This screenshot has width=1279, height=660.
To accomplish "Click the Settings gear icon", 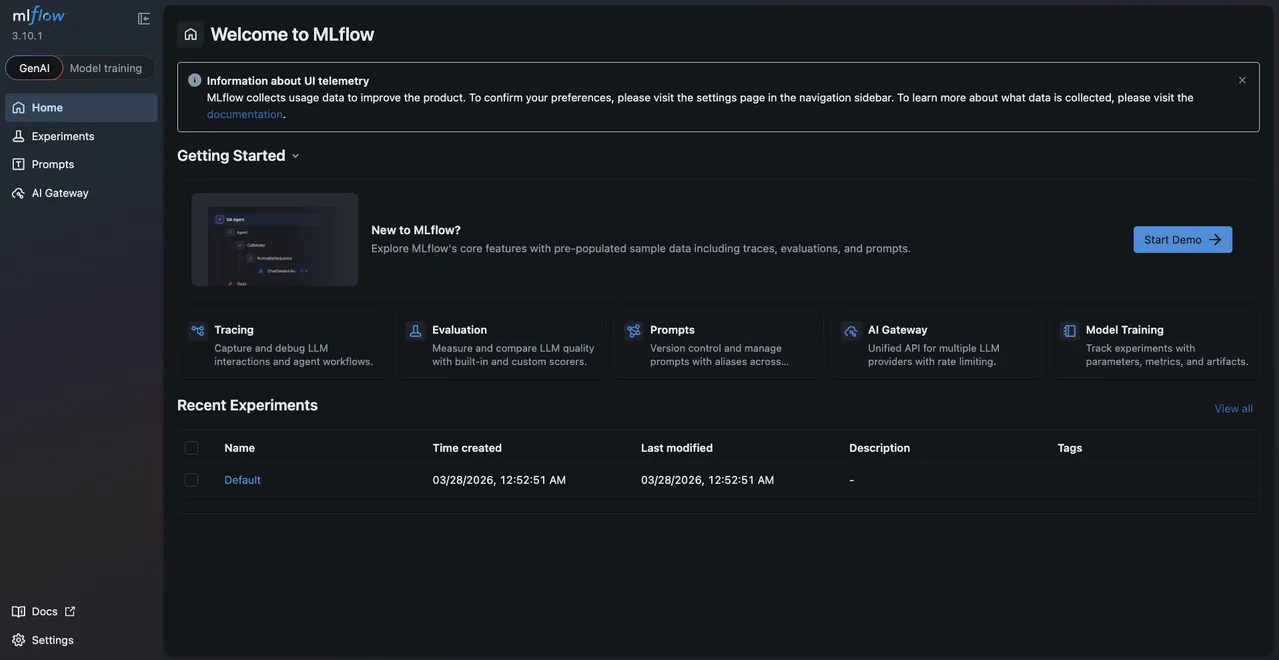I will [18, 640].
